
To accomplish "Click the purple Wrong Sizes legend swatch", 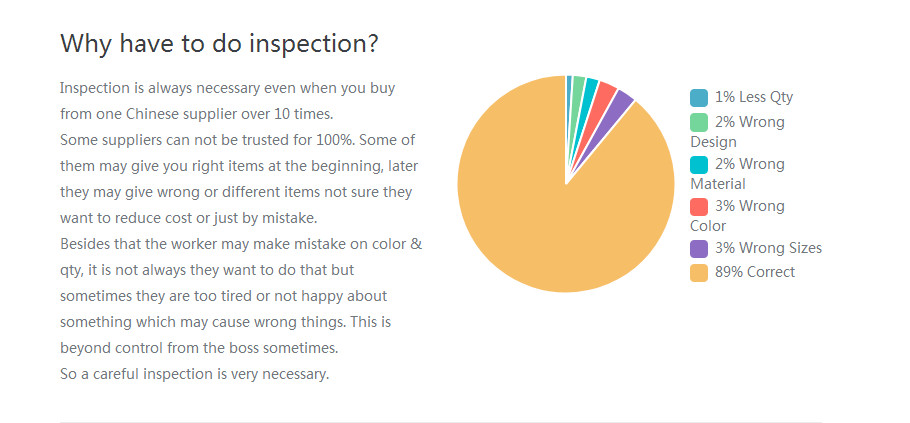I will [x=699, y=248].
